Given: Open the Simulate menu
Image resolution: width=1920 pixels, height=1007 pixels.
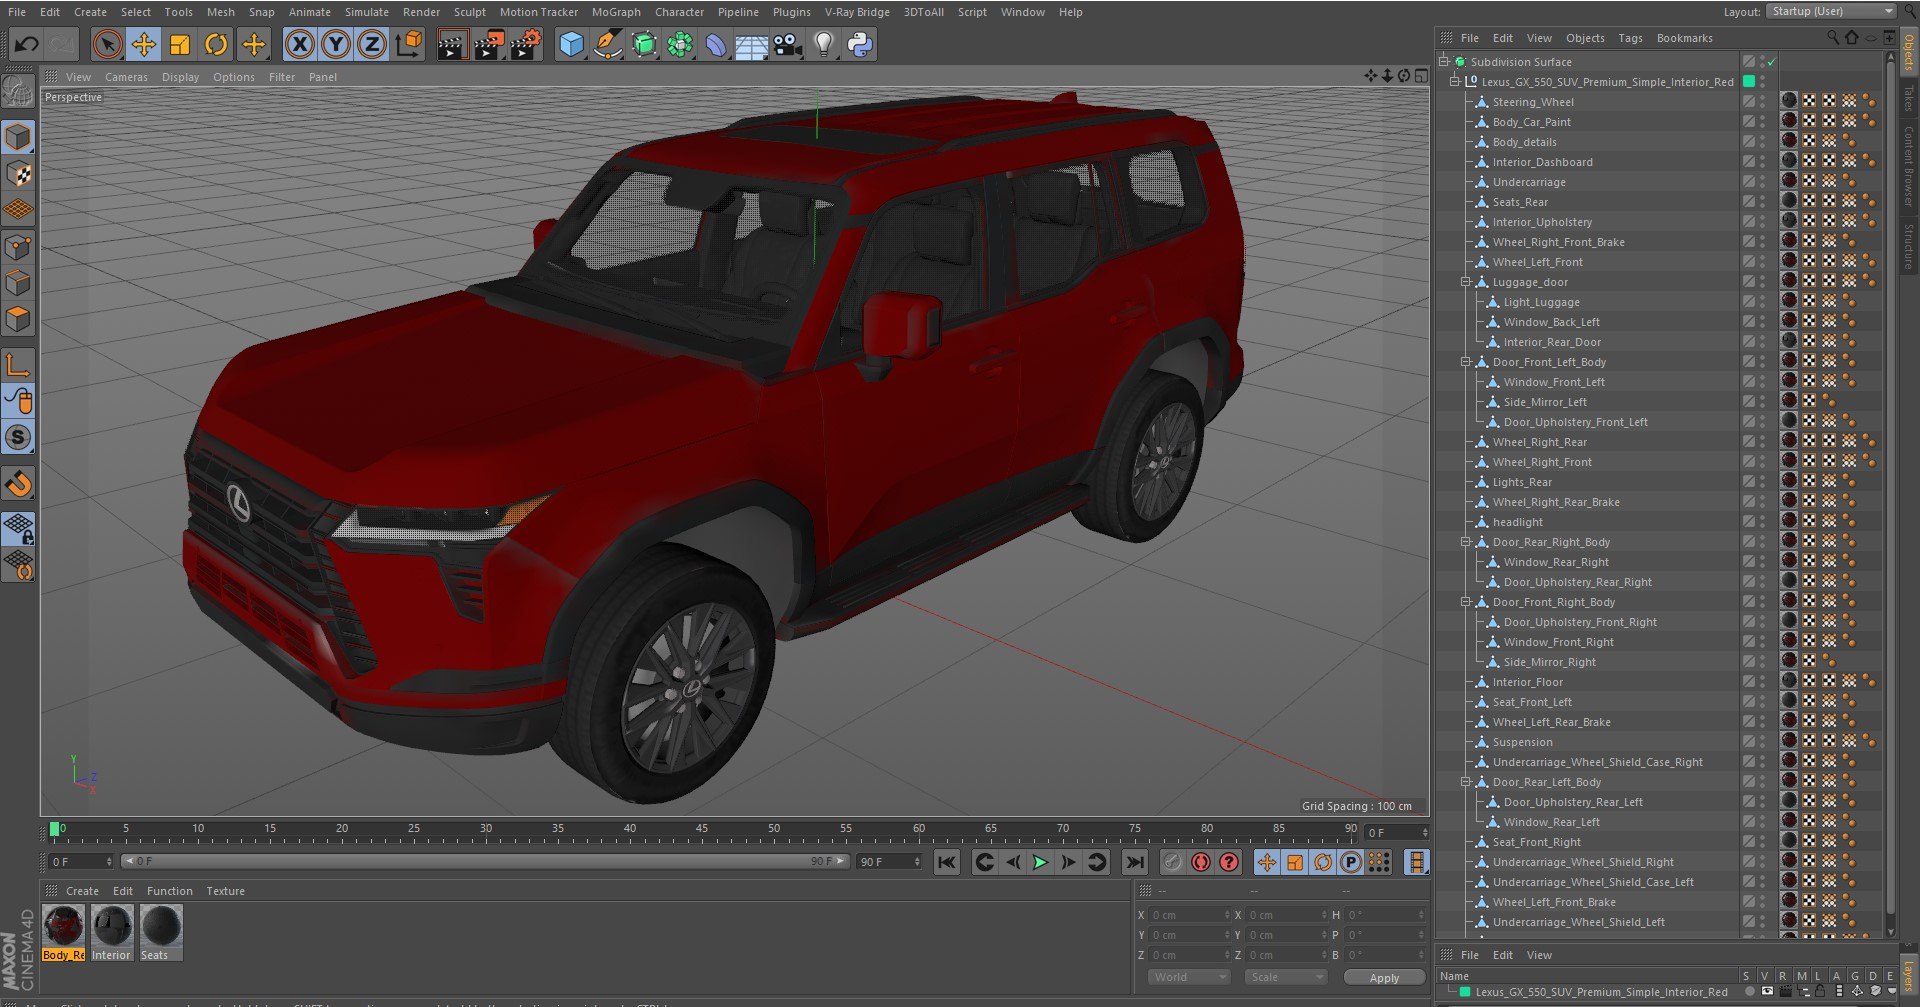Looking at the screenshot, I should coord(367,12).
